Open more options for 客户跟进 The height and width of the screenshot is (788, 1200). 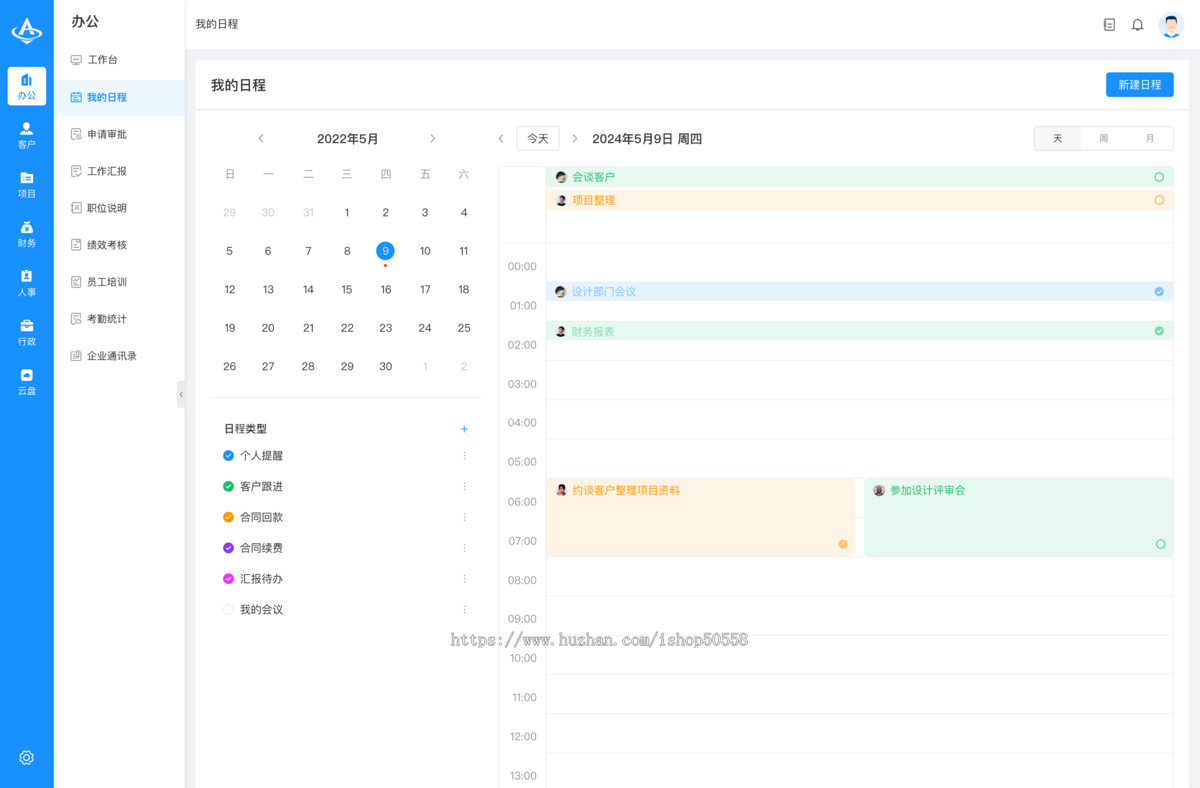(x=464, y=487)
